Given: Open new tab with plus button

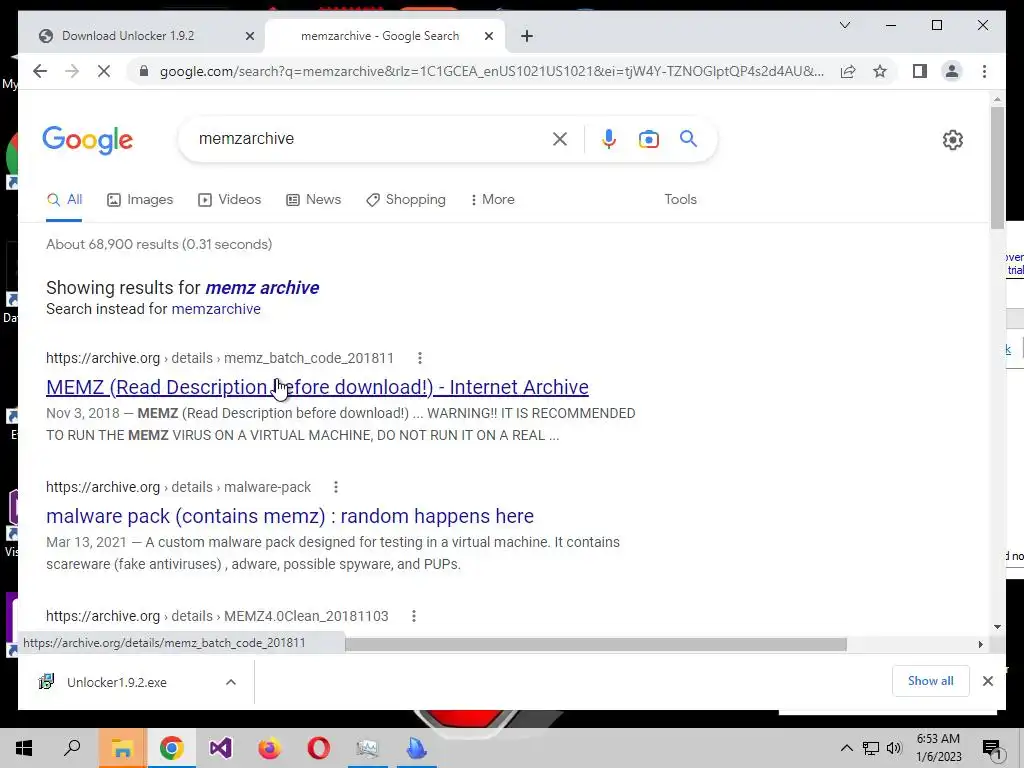Looking at the screenshot, I should pos(527,36).
